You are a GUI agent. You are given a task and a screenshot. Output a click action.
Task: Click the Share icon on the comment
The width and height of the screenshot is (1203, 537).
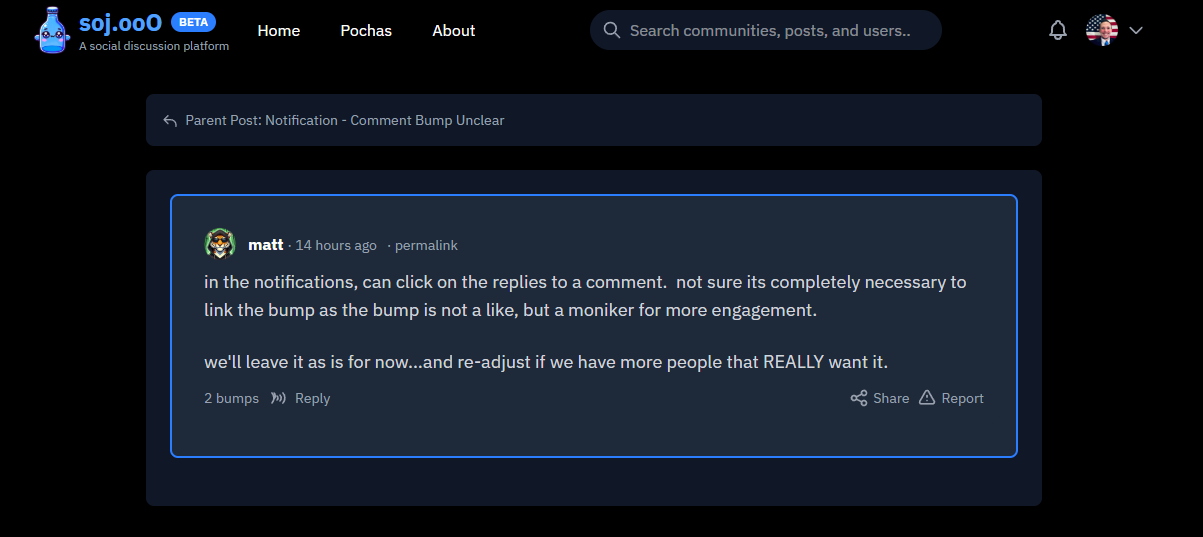pos(859,398)
